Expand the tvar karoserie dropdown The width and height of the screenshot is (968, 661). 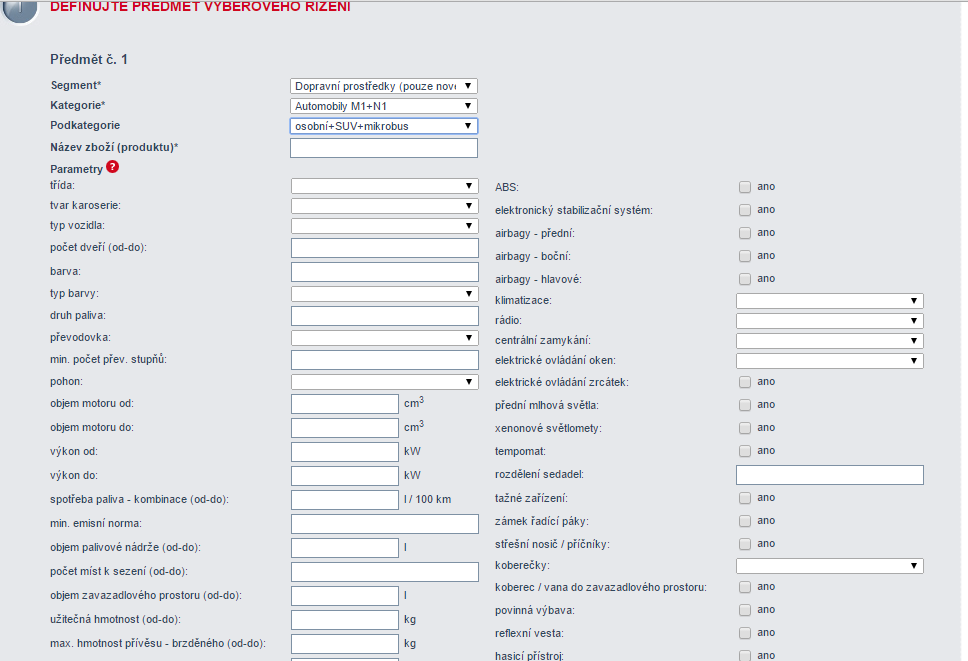(385, 206)
